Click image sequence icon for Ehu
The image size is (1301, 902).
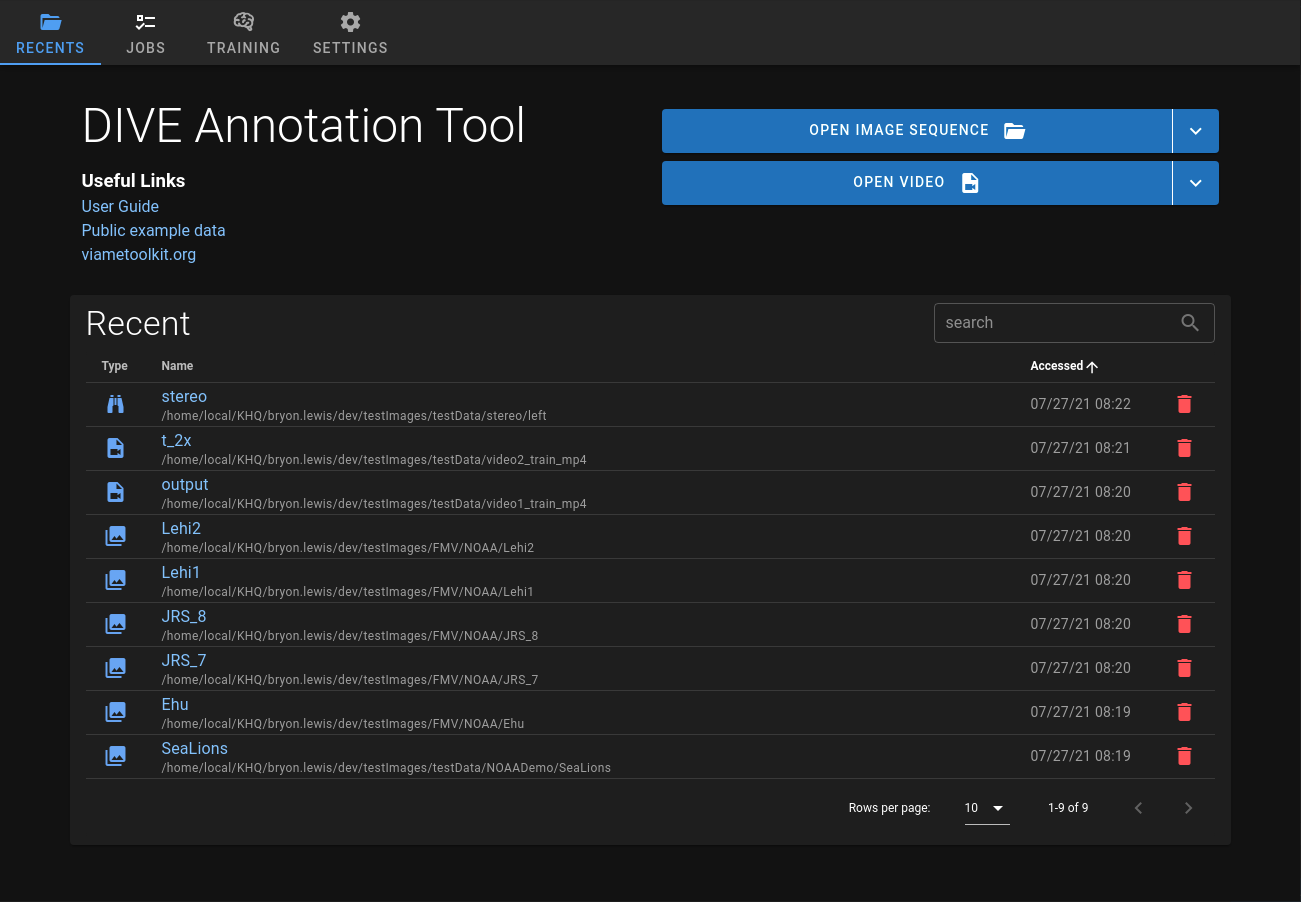tap(116, 712)
